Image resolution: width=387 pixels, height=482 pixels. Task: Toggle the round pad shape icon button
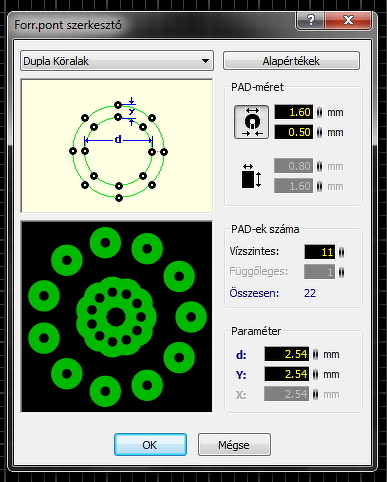point(251,122)
